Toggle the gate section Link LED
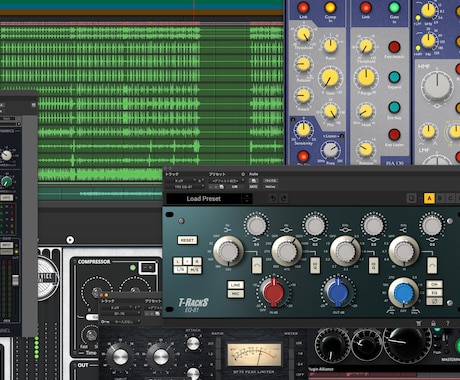 [366, 7]
